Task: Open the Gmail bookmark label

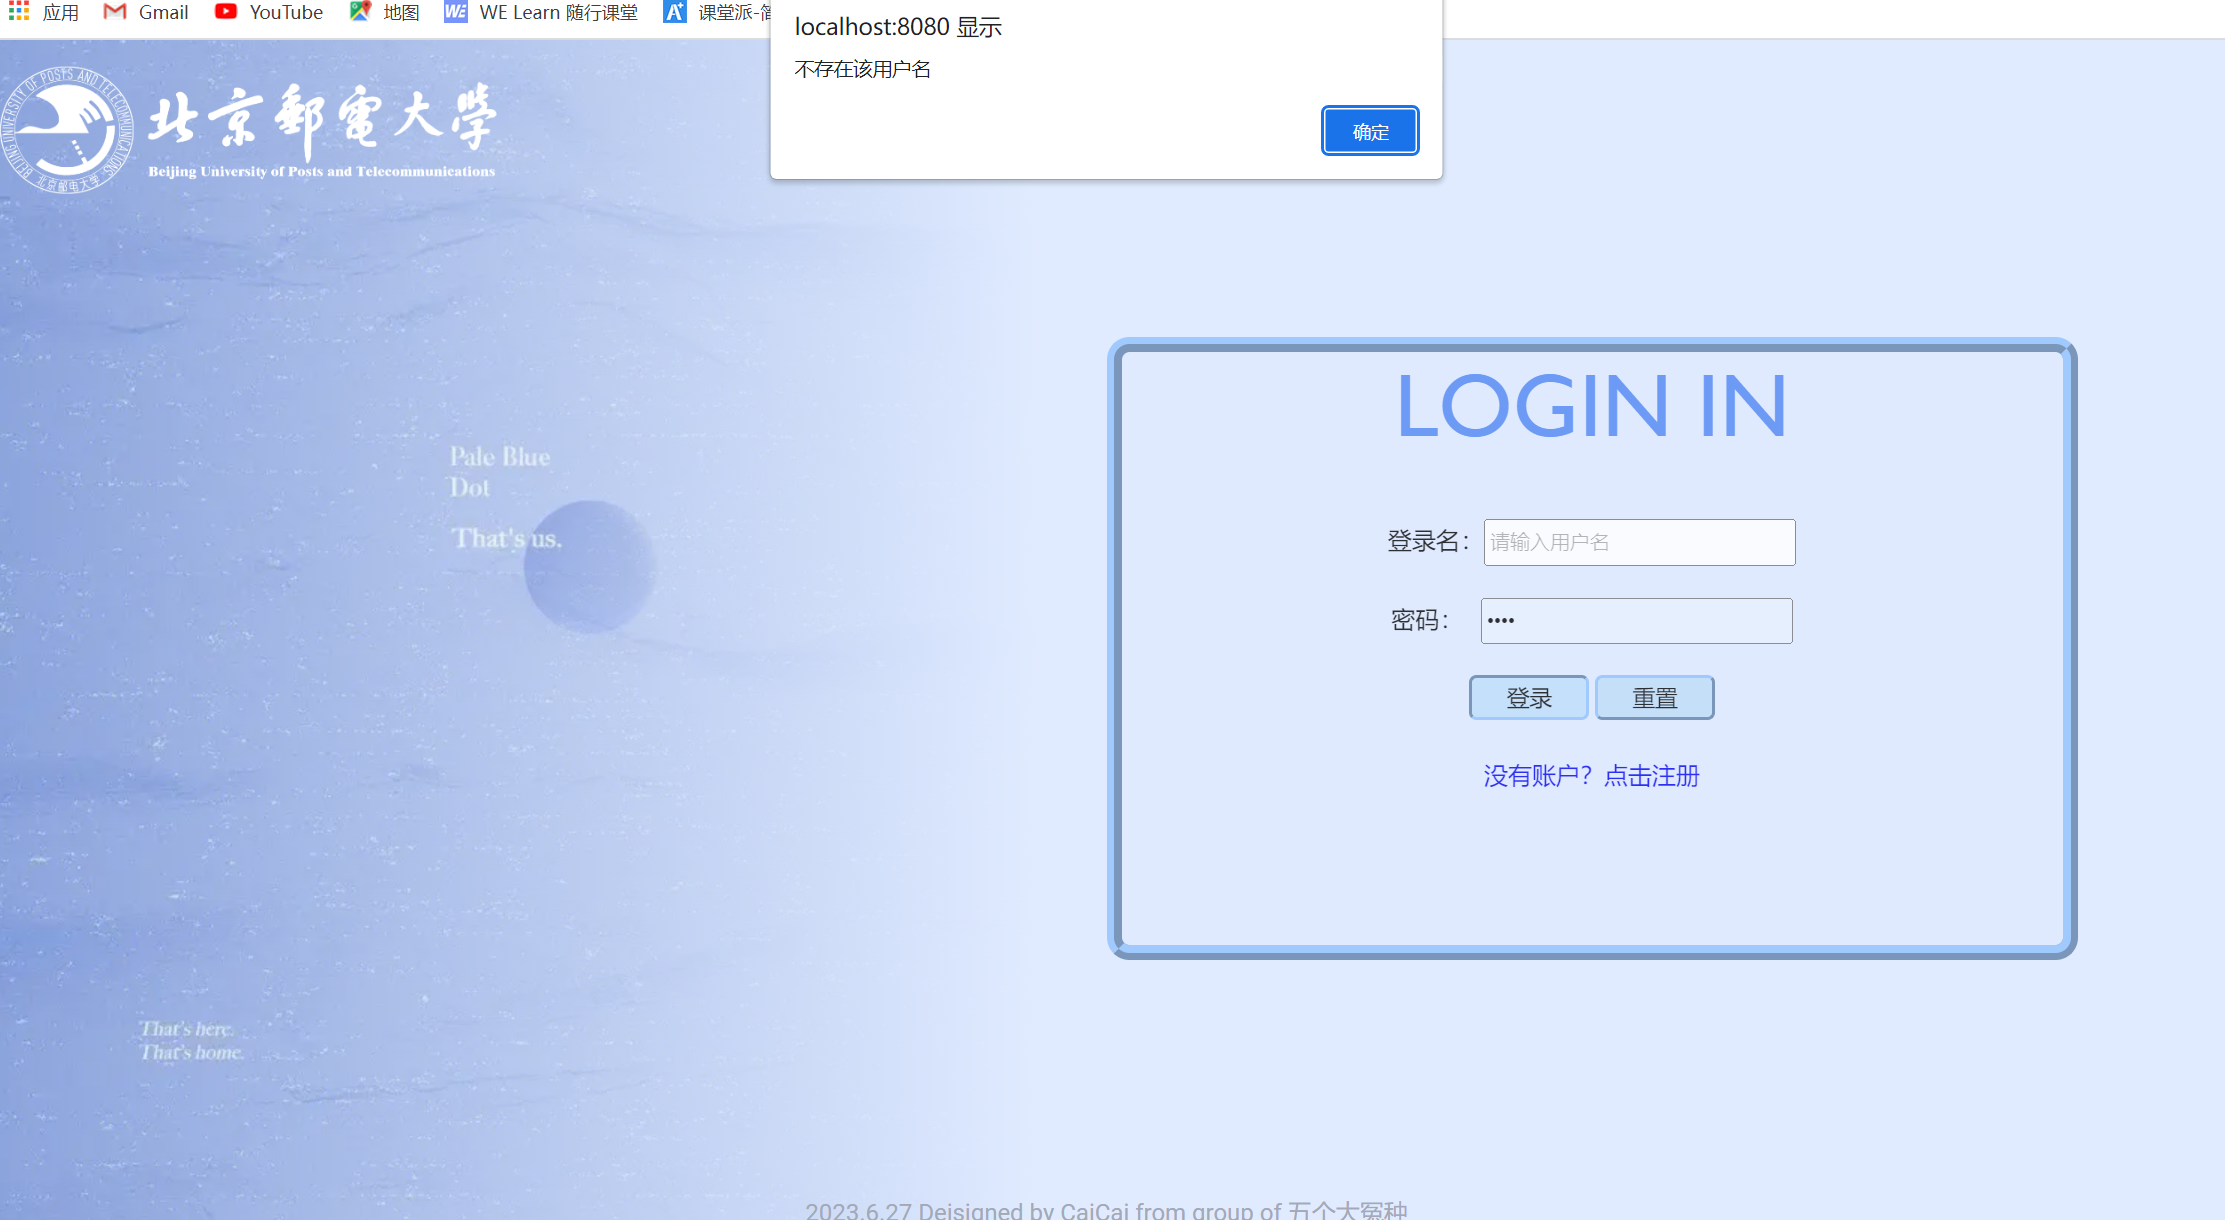Action: (163, 12)
